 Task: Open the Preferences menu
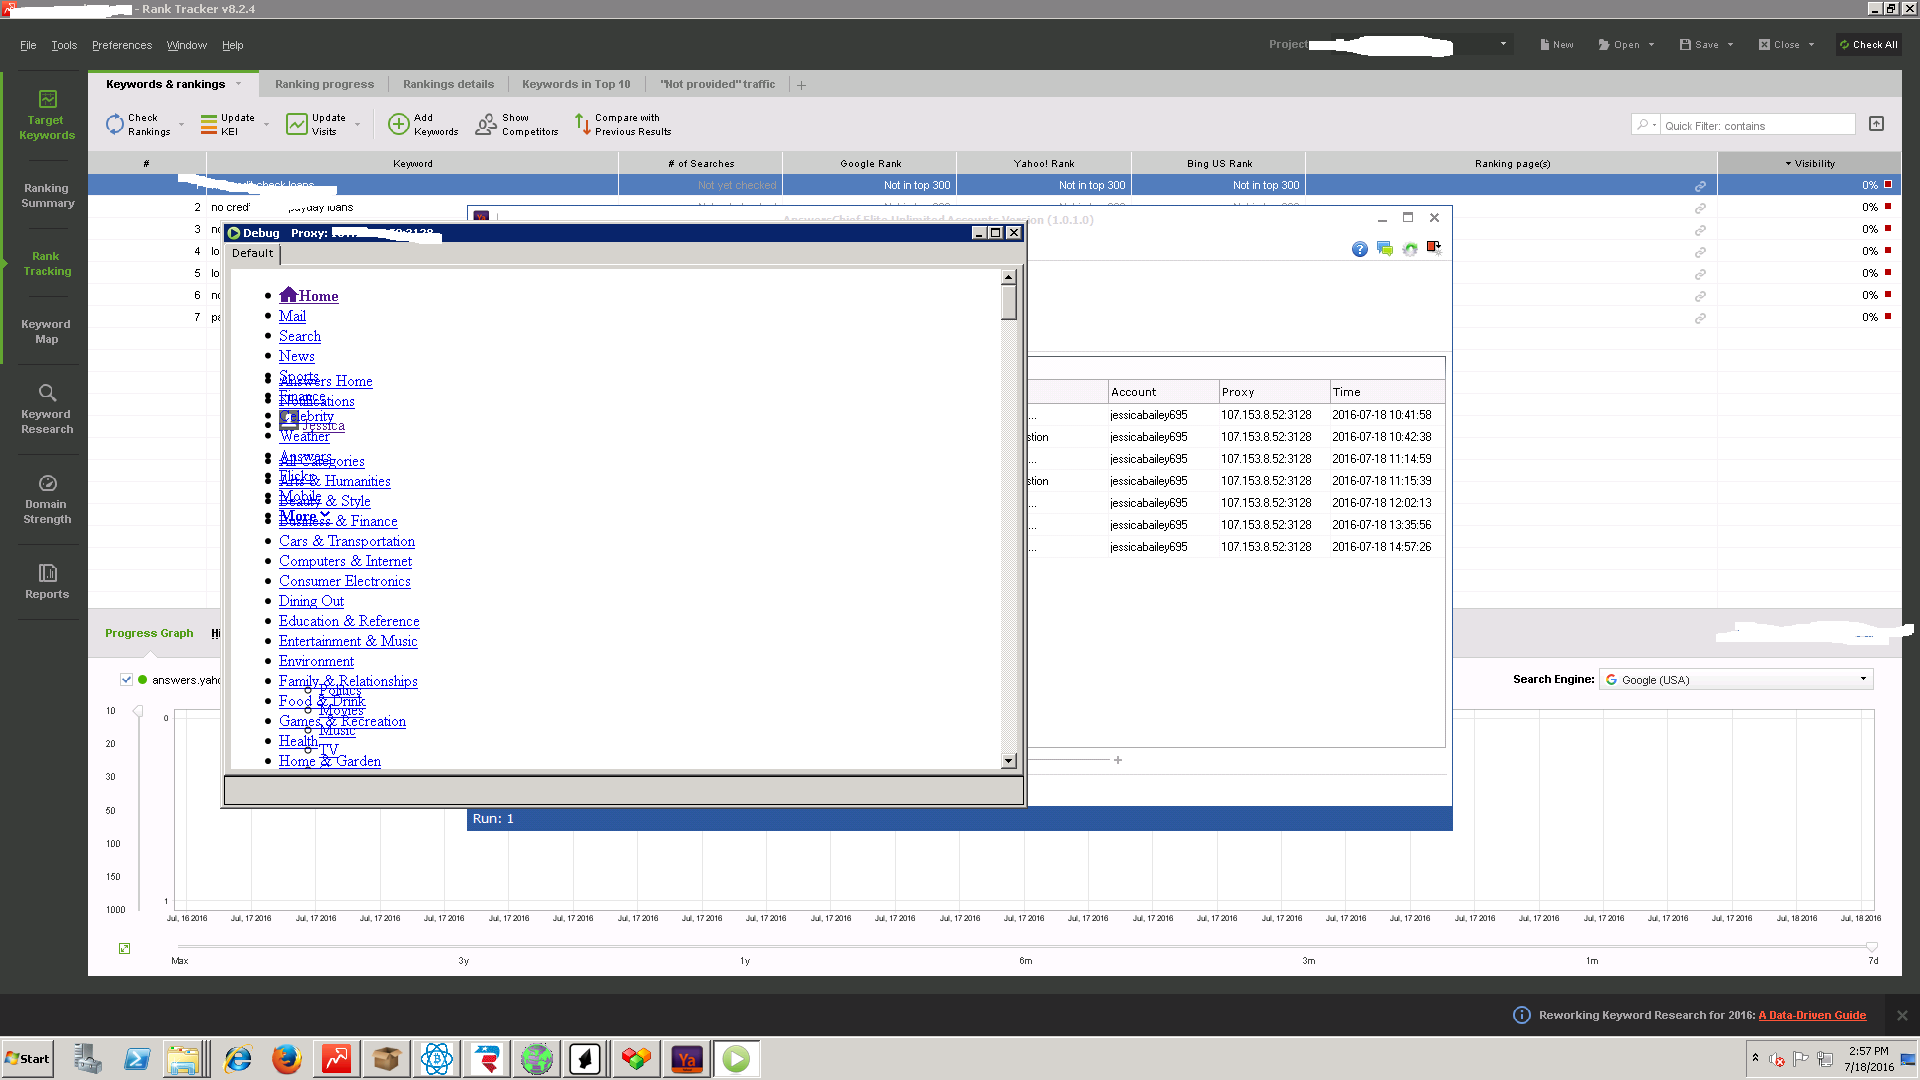point(122,45)
